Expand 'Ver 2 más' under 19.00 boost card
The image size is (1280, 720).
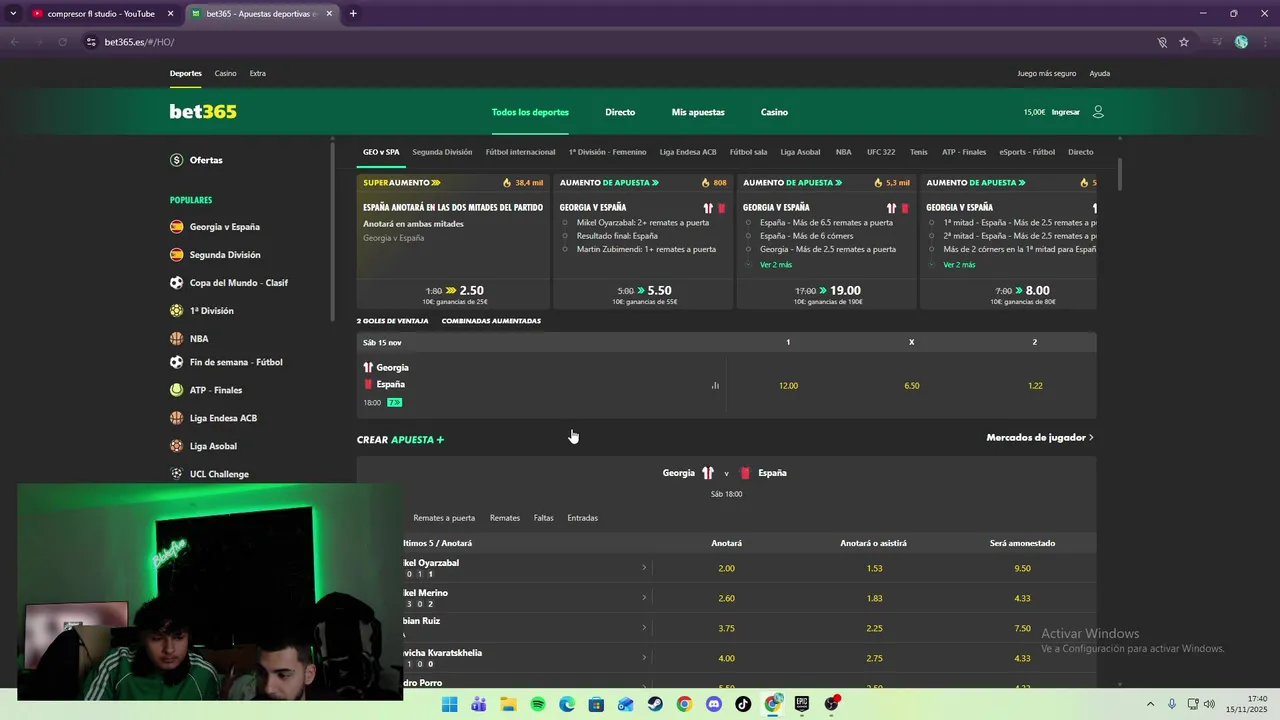(775, 265)
